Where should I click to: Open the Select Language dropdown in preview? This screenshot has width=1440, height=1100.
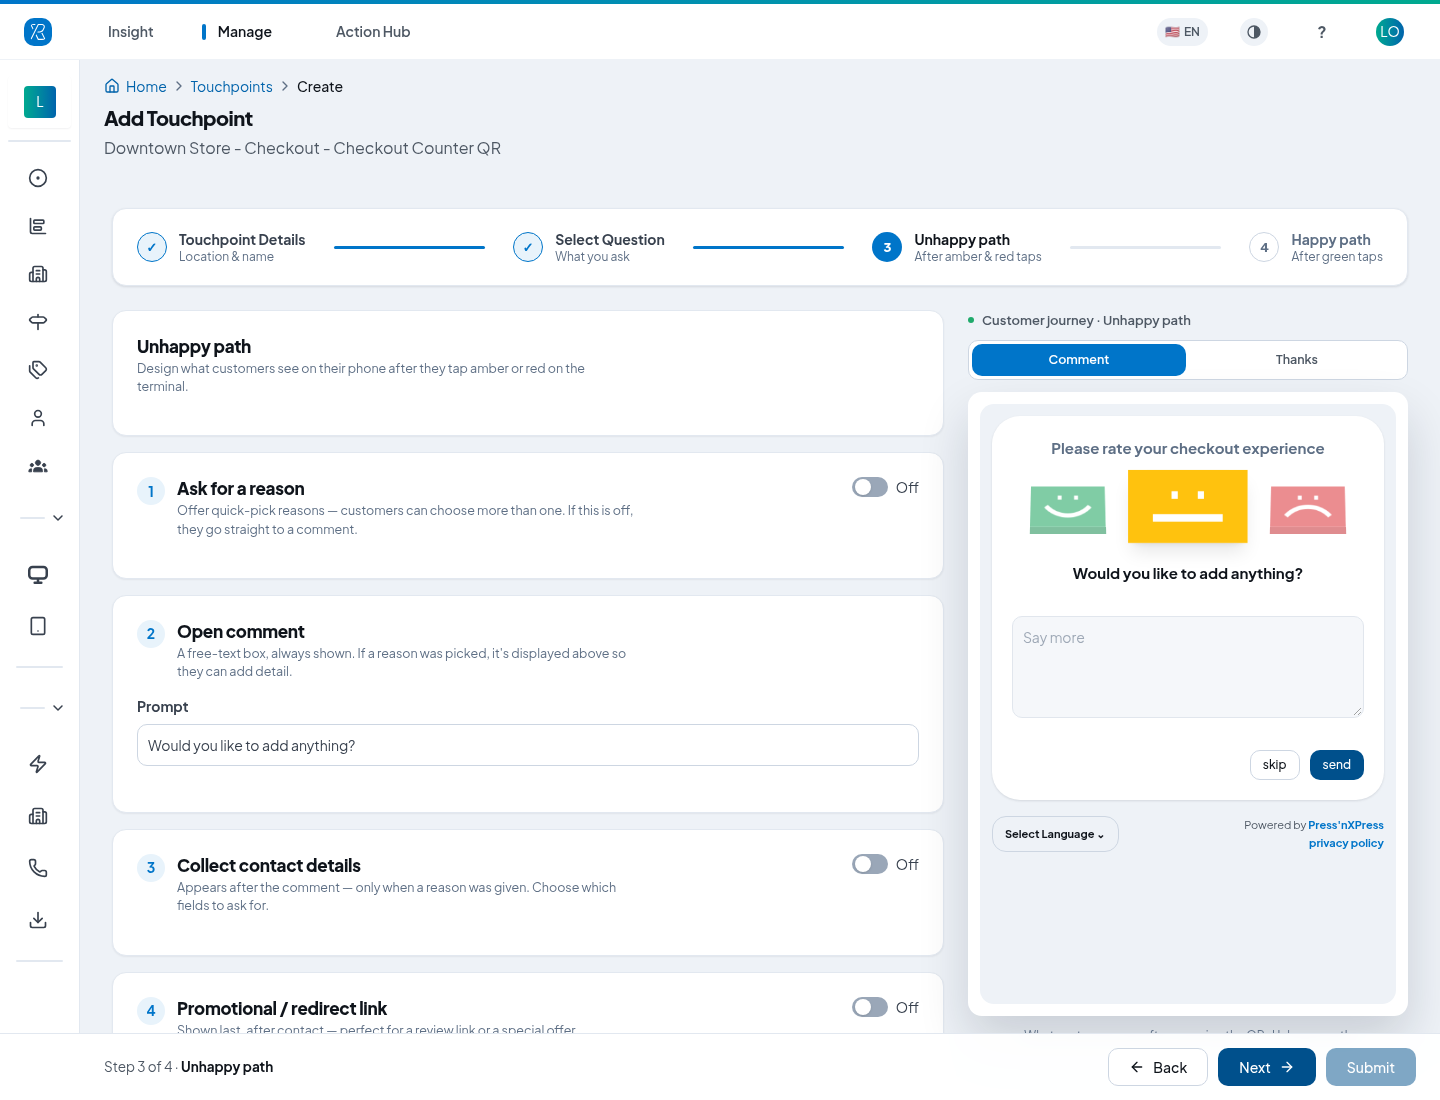pos(1055,834)
